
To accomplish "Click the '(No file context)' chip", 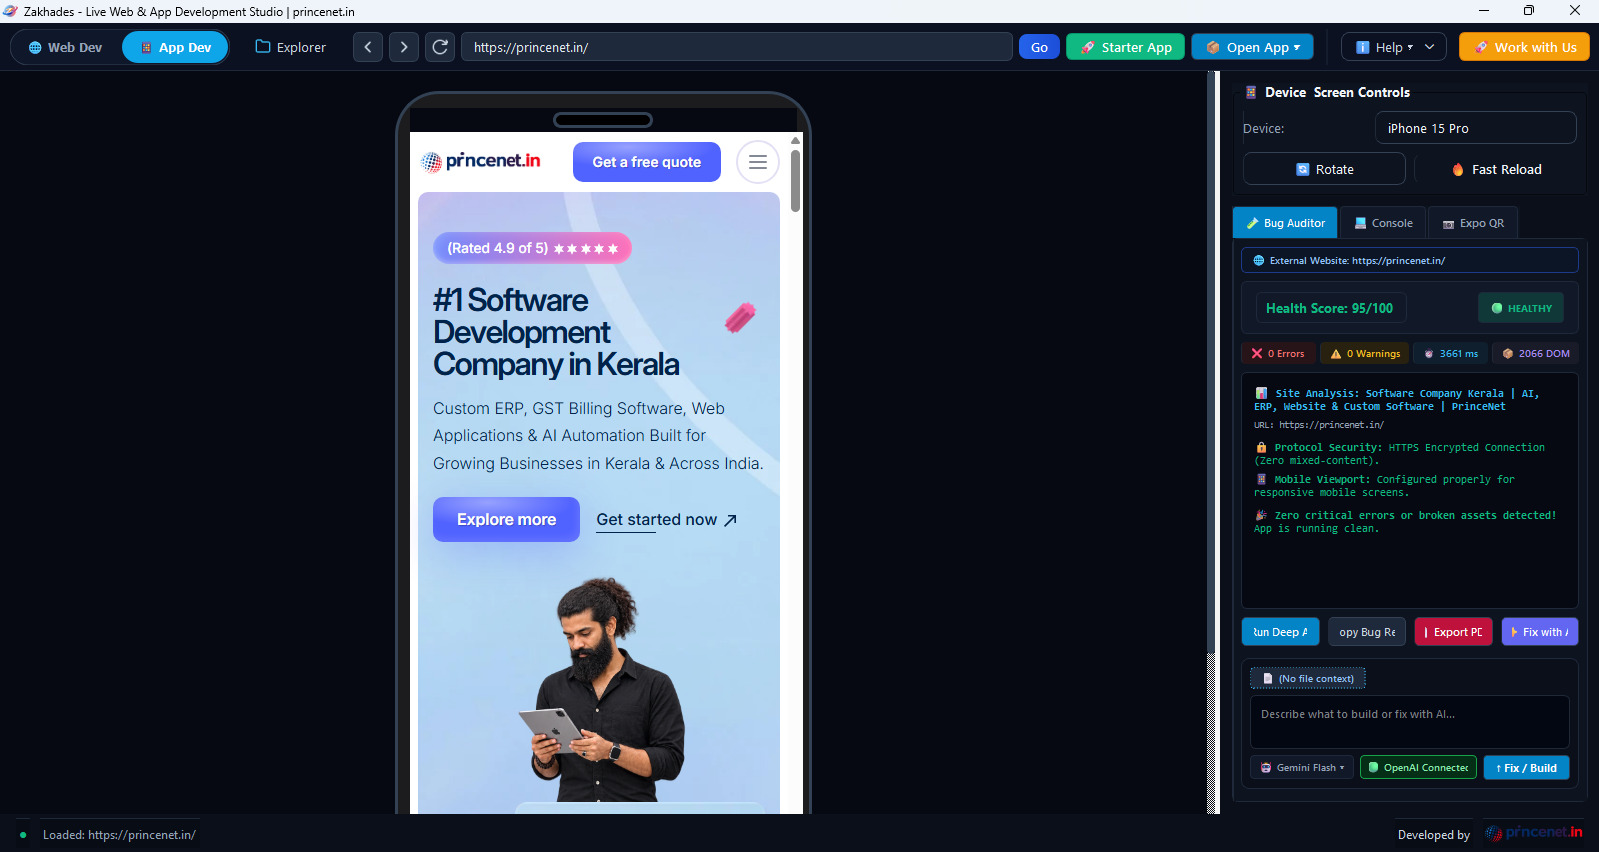I will [x=1308, y=678].
